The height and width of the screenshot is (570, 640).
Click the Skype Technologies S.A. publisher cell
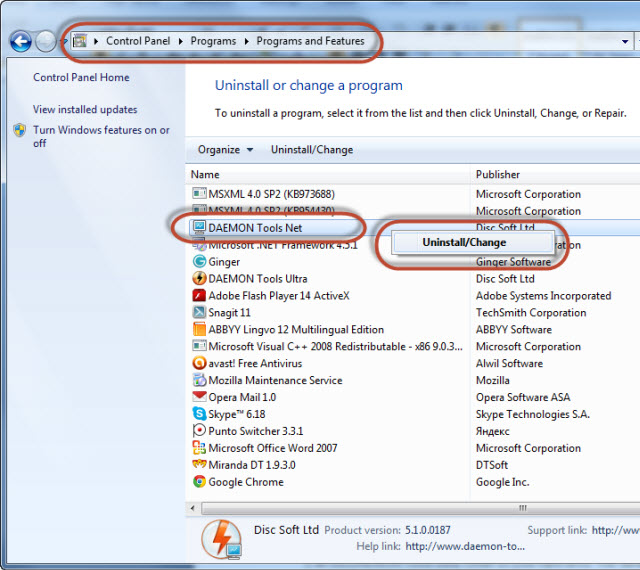[533, 414]
